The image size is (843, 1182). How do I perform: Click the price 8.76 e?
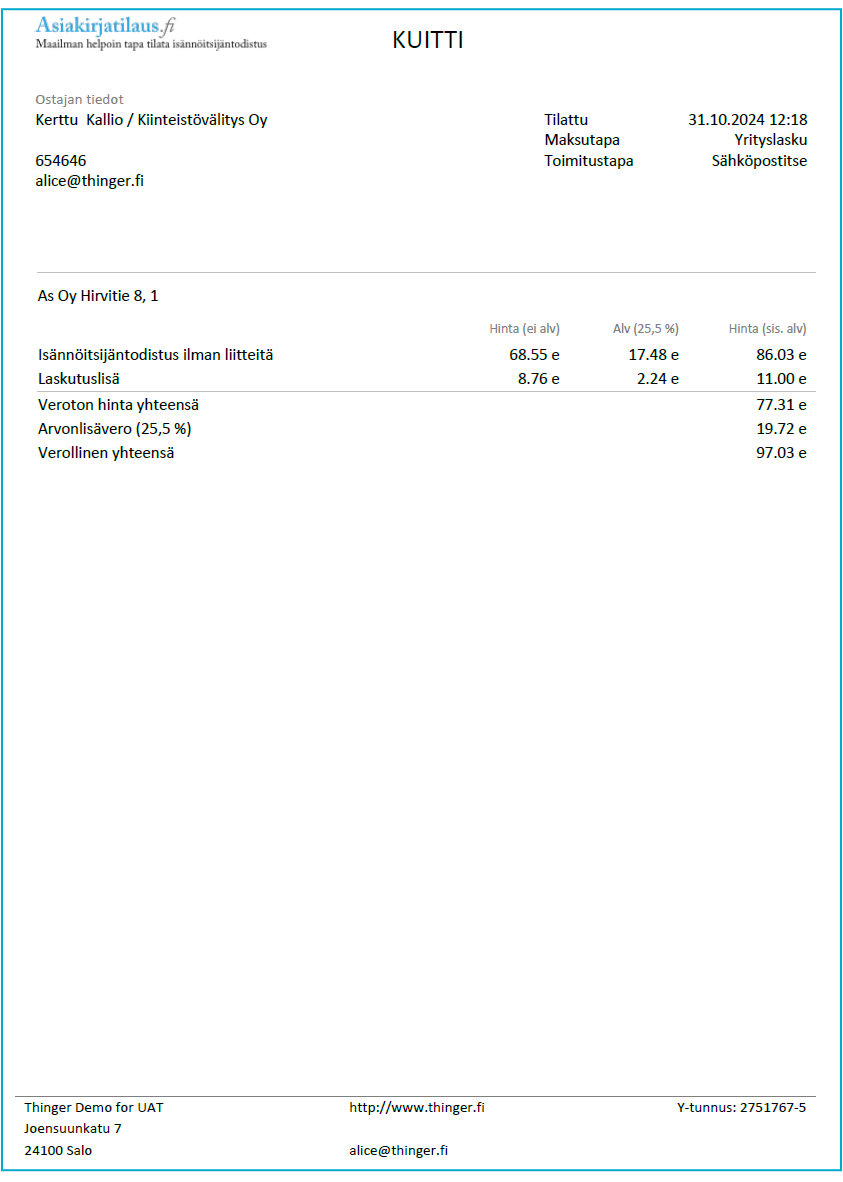538,379
